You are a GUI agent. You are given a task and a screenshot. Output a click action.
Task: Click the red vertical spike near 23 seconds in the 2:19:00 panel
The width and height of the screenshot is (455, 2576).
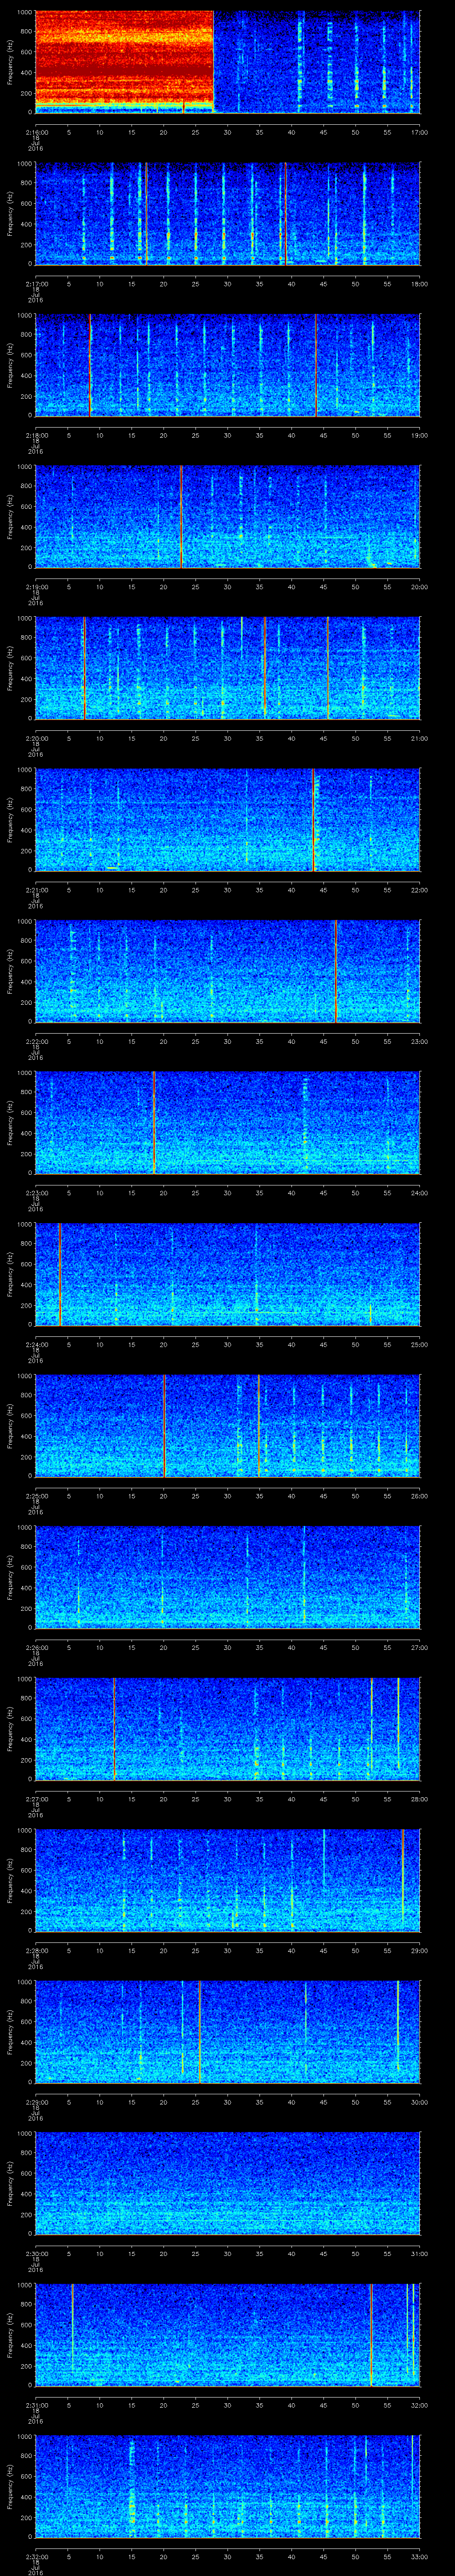click(181, 517)
